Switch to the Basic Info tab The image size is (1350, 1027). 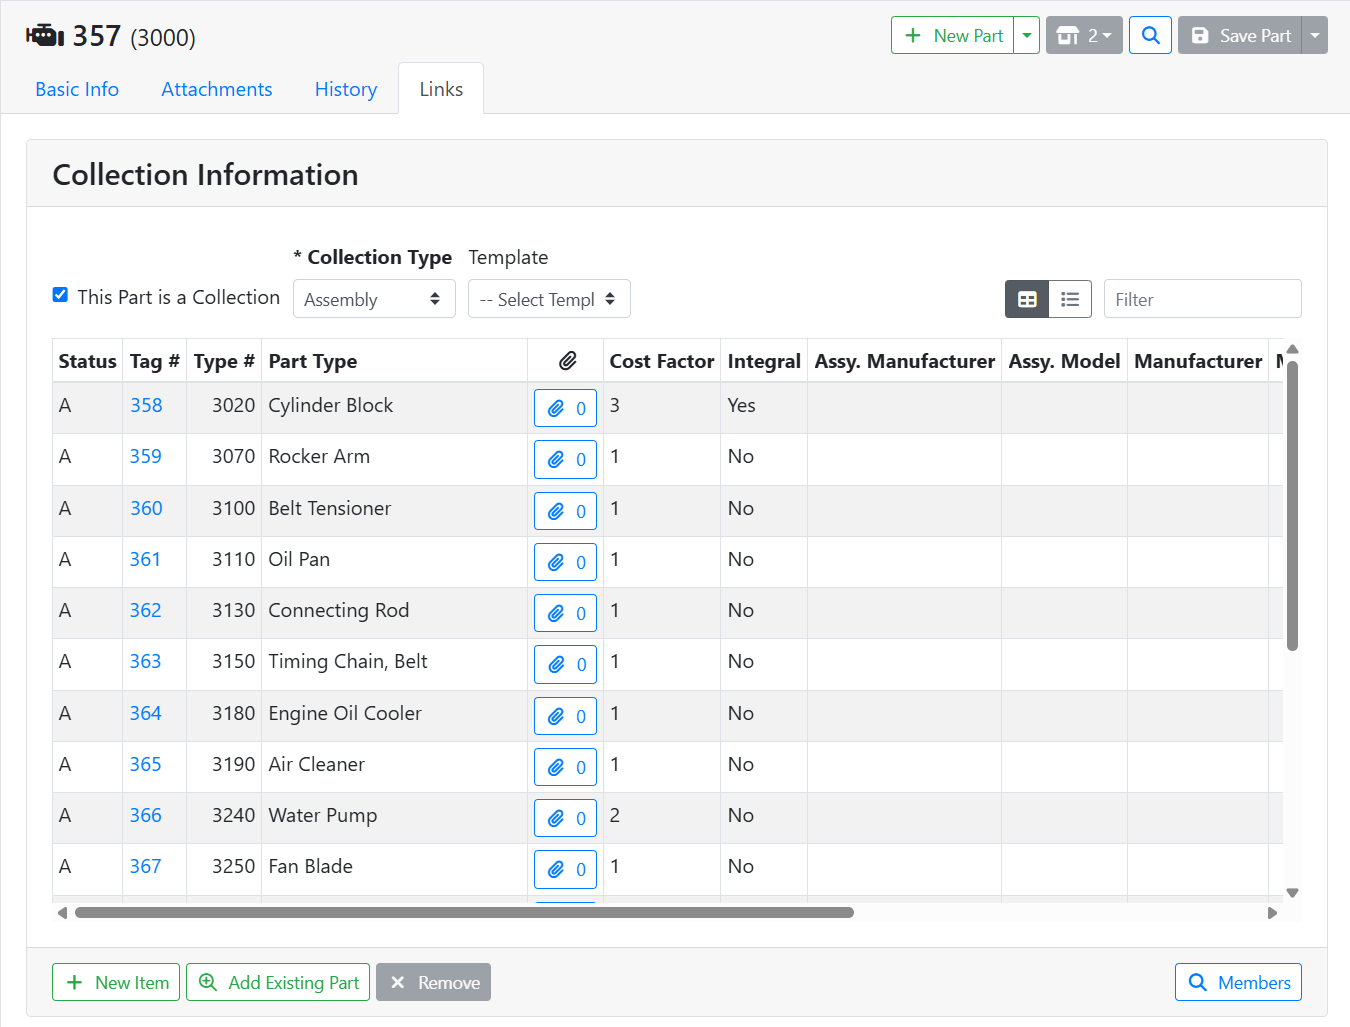point(77,89)
